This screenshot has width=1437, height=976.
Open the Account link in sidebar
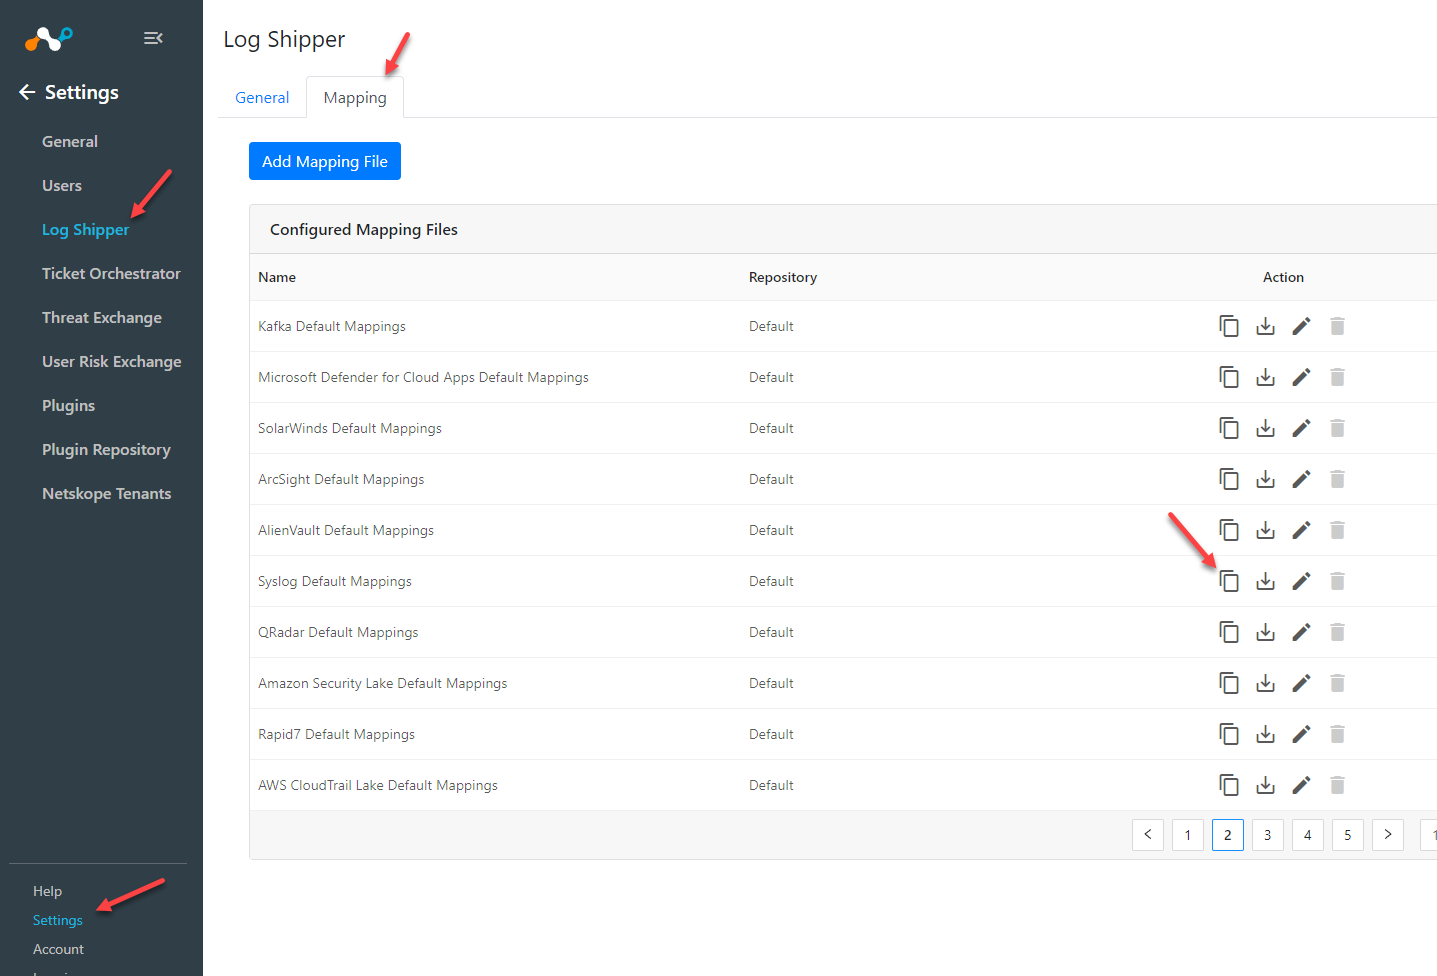pyautogui.click(x=58, y=949)
